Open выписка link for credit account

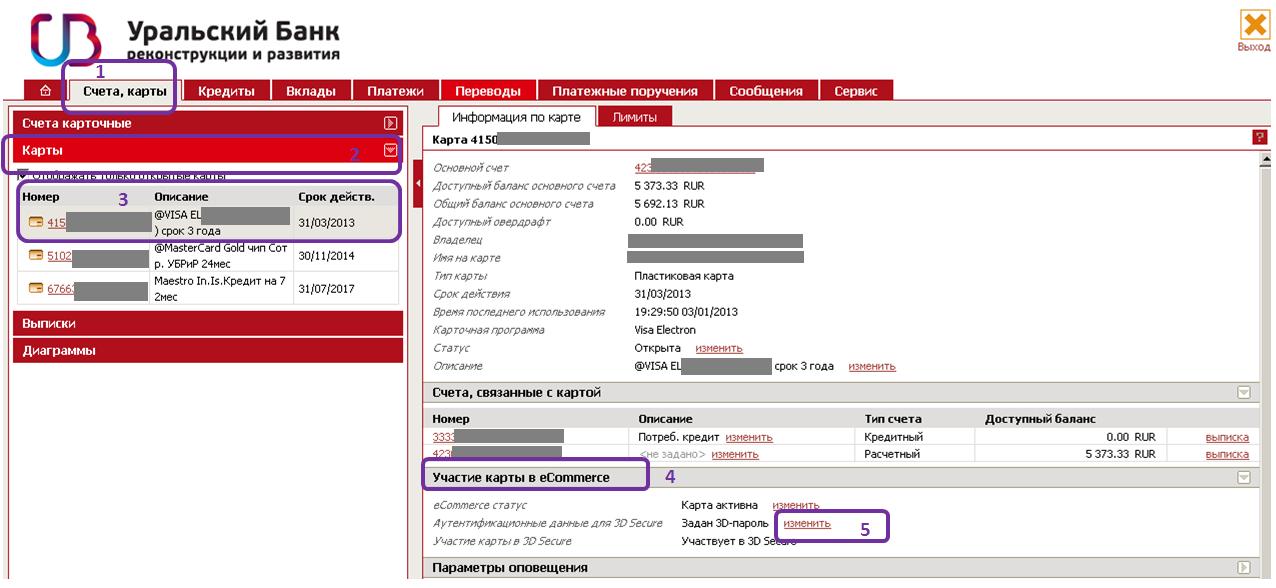(1227, 437)
